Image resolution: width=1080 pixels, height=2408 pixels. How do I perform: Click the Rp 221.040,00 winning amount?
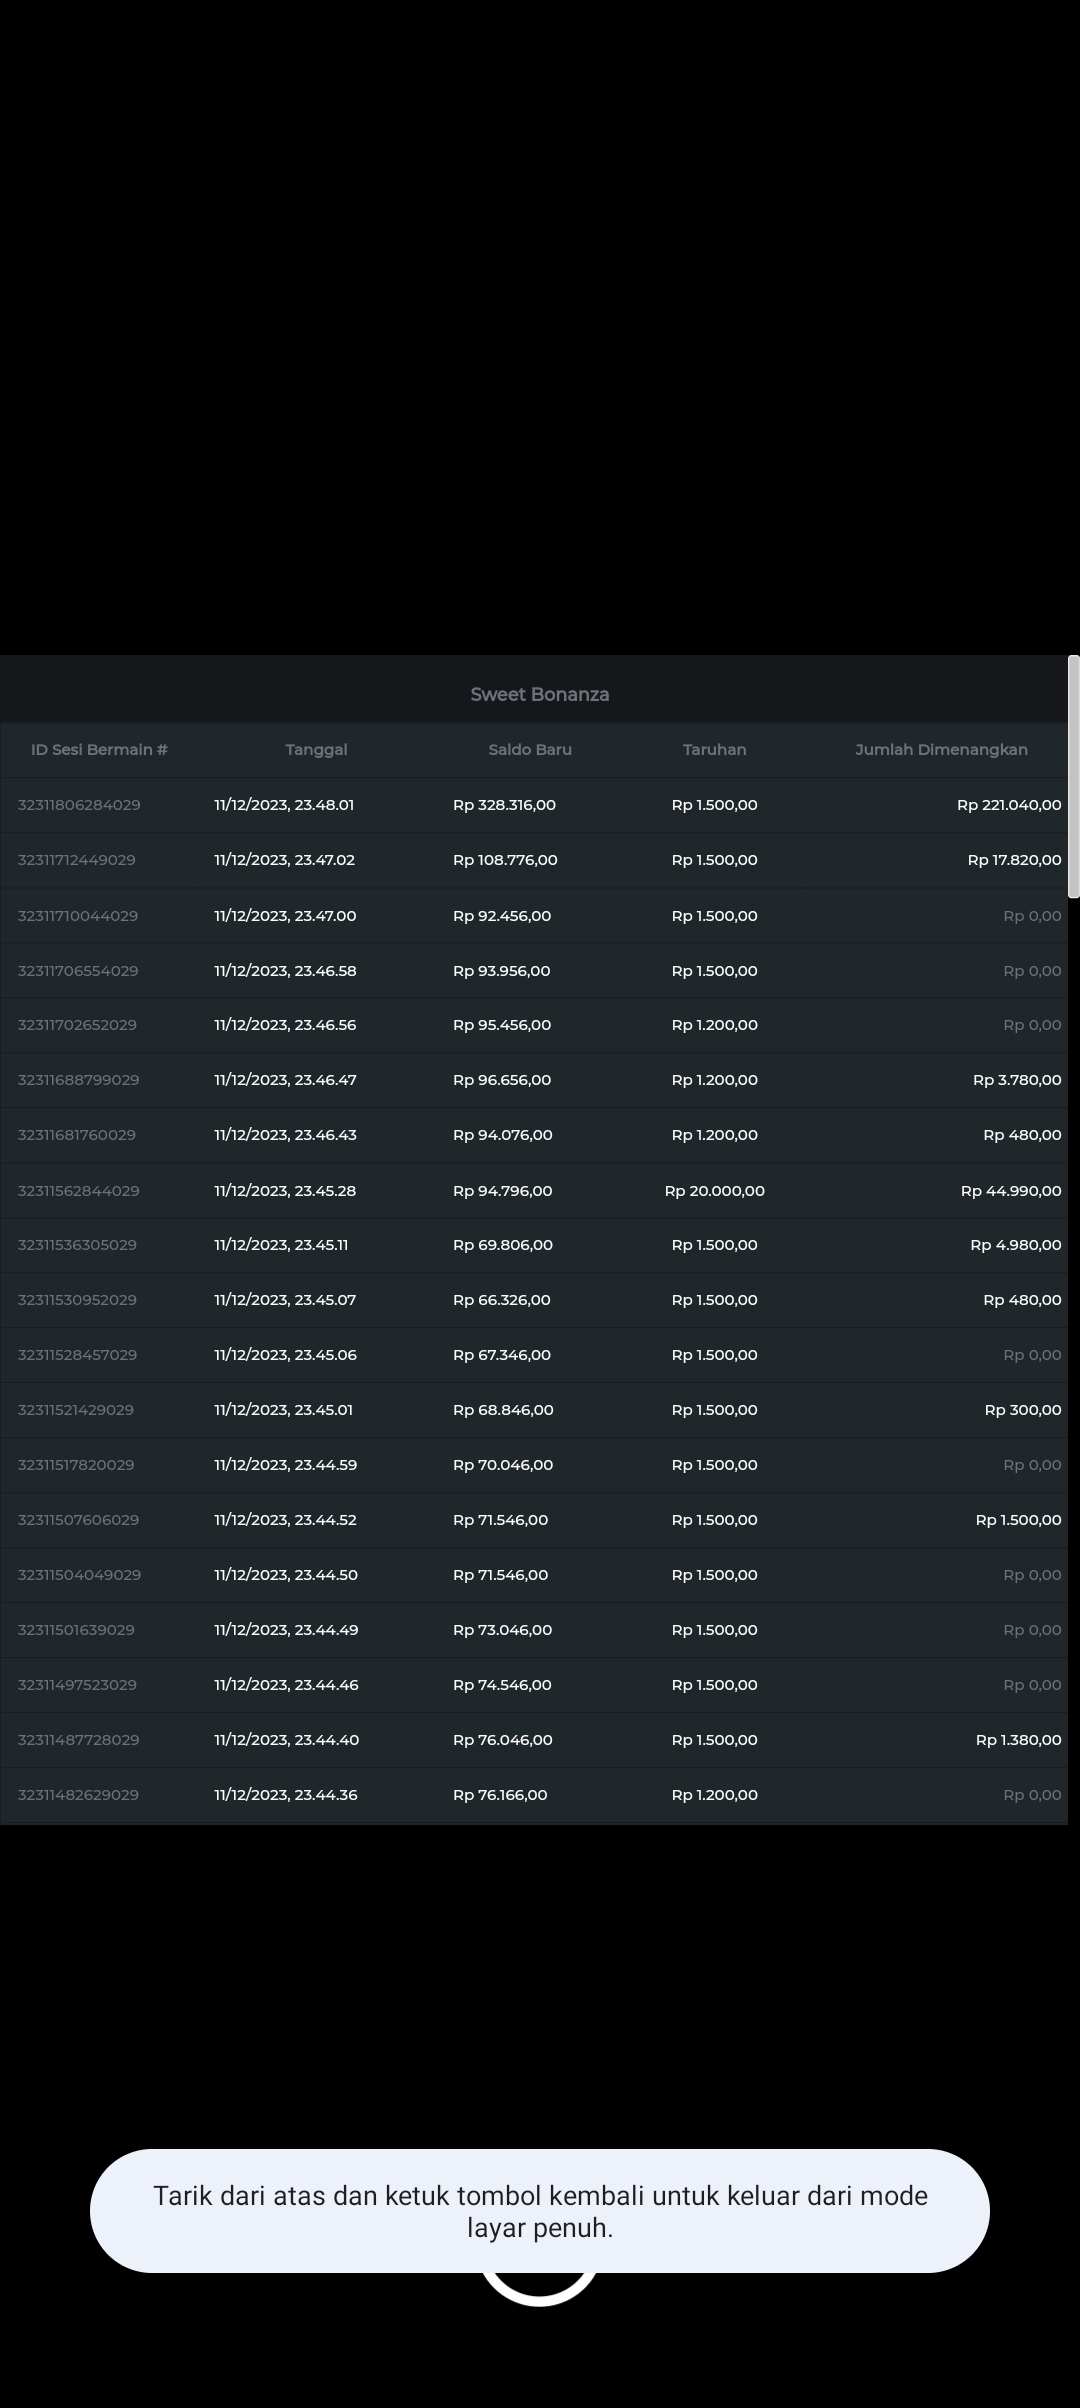point(1008,805)
